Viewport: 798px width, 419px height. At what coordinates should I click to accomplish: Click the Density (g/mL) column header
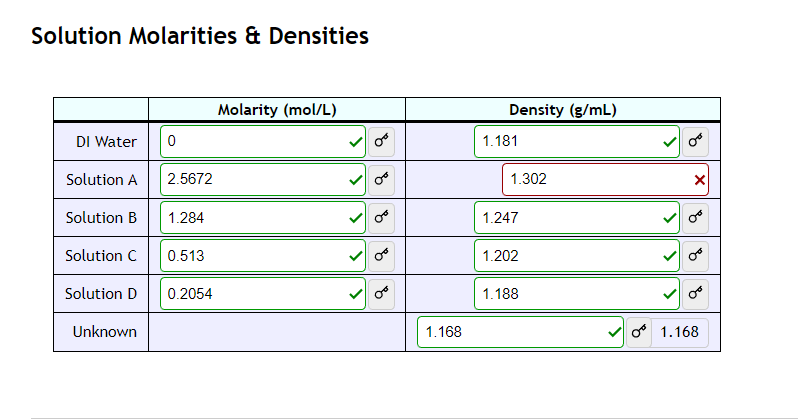563,110
